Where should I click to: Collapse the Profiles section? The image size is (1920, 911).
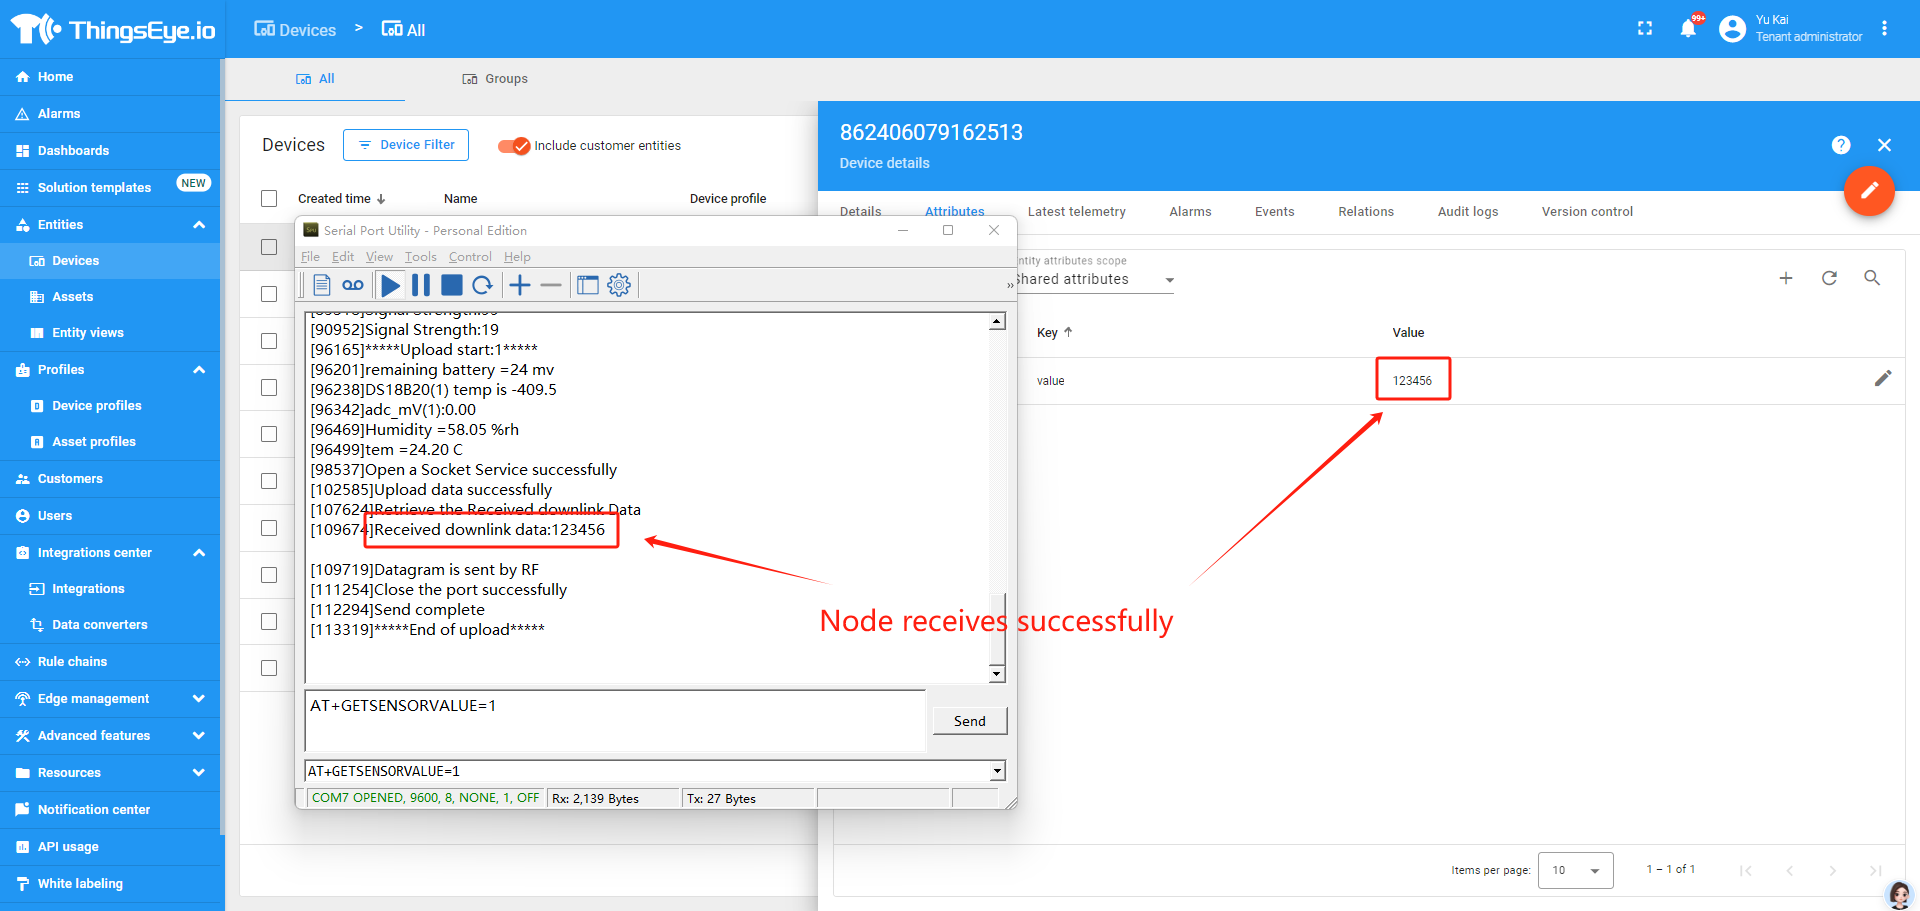pos(199,370)
